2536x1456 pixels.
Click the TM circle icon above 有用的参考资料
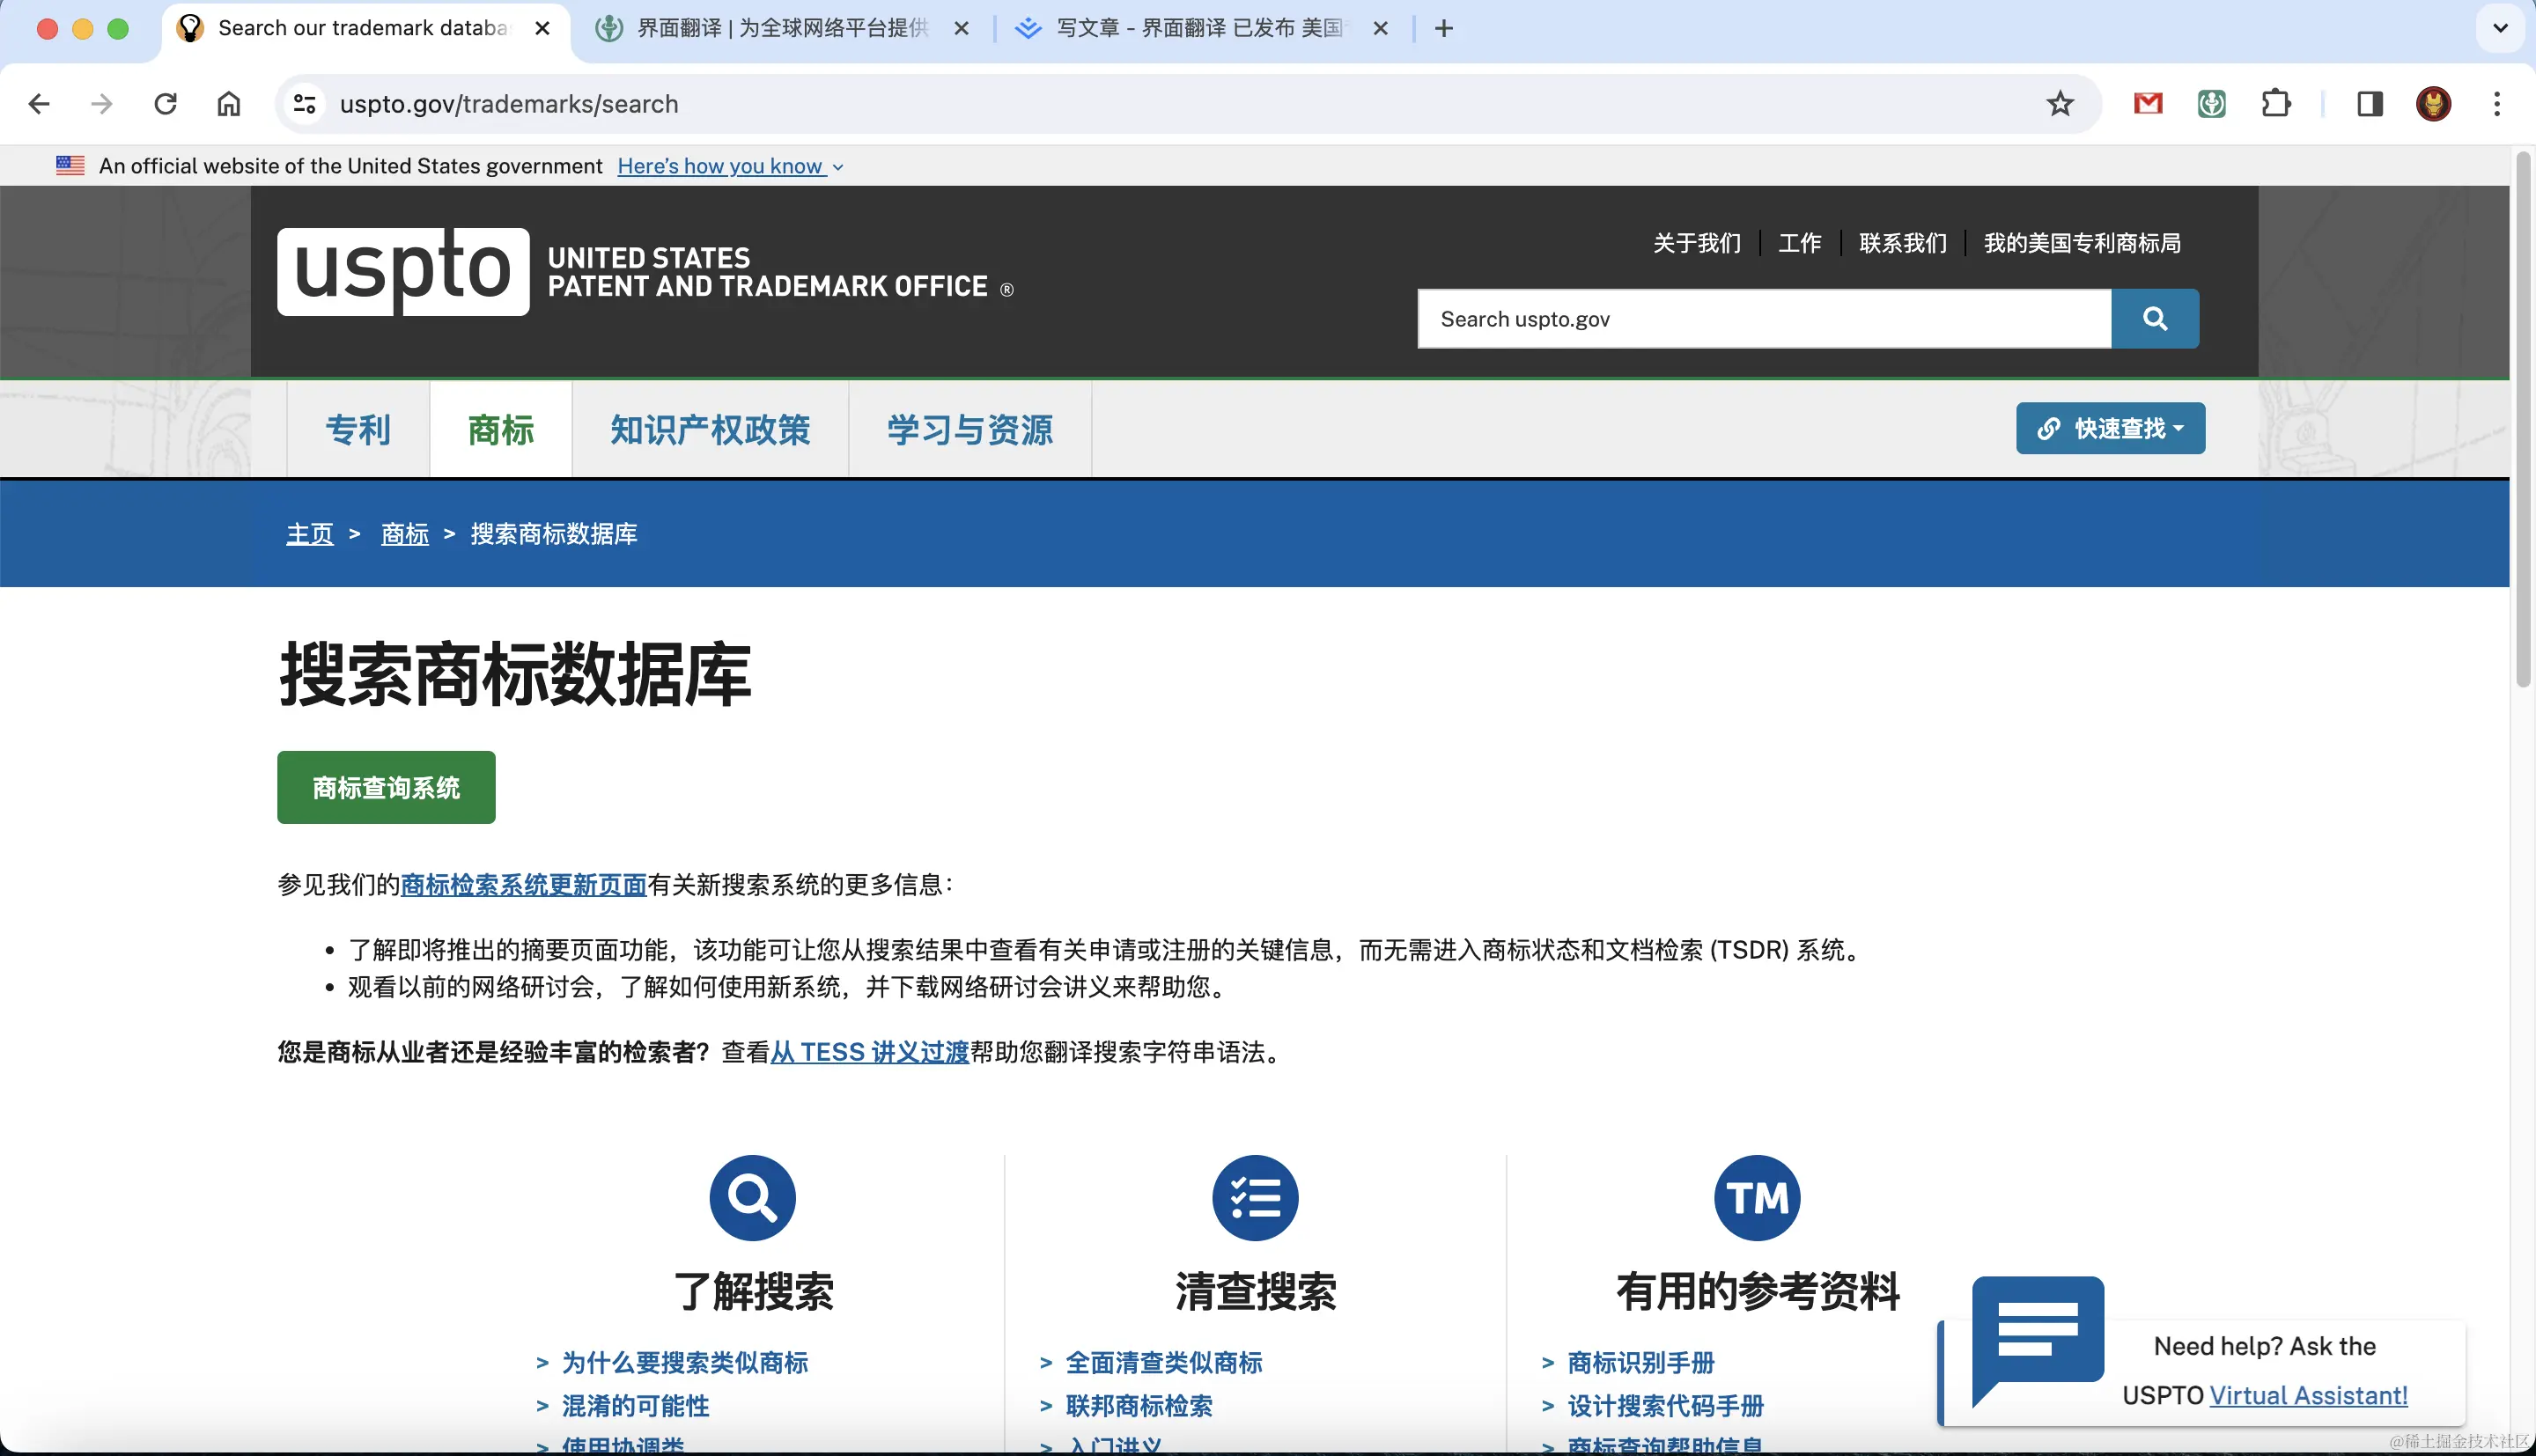coord(1757,1197)
